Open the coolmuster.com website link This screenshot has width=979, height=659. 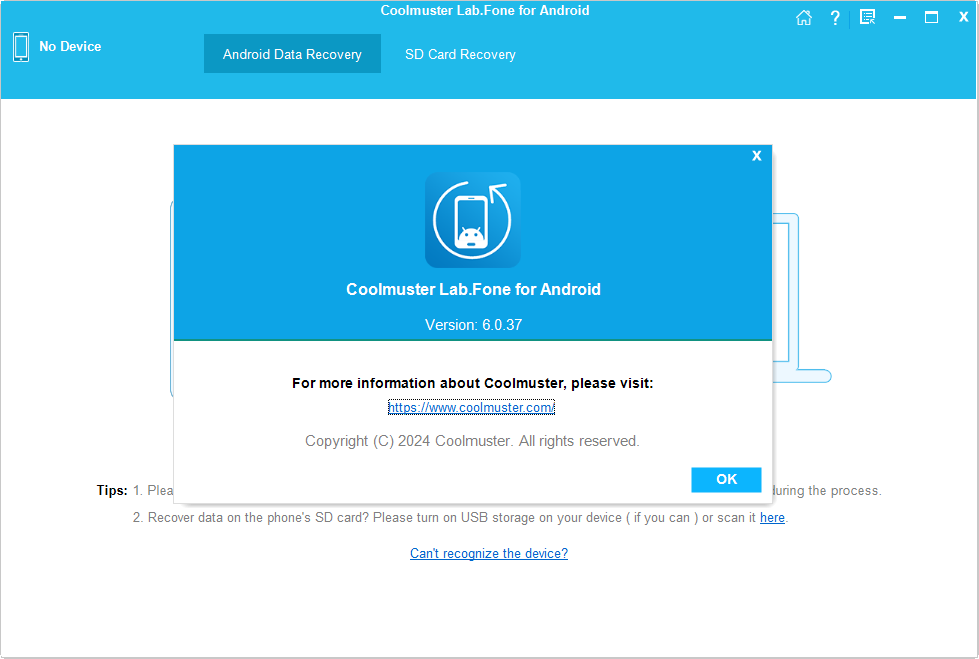tap(471, 407)
